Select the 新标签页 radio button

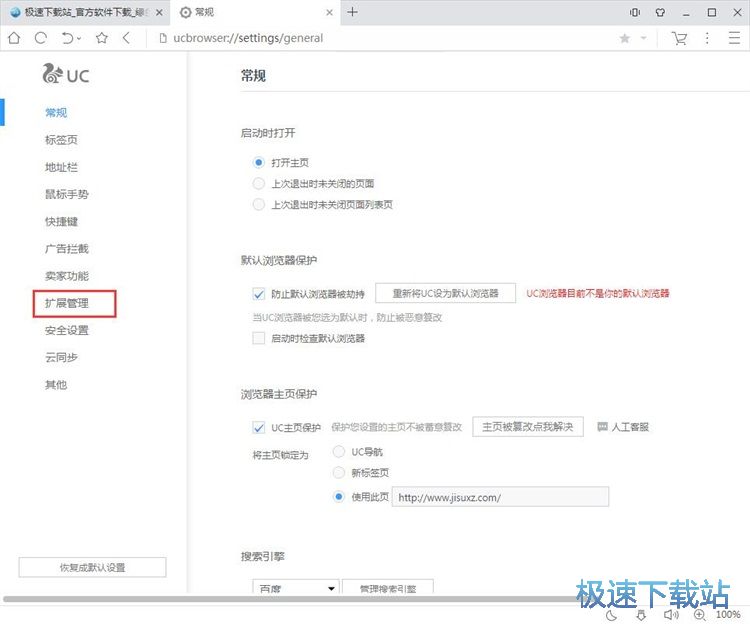(339, 473)
